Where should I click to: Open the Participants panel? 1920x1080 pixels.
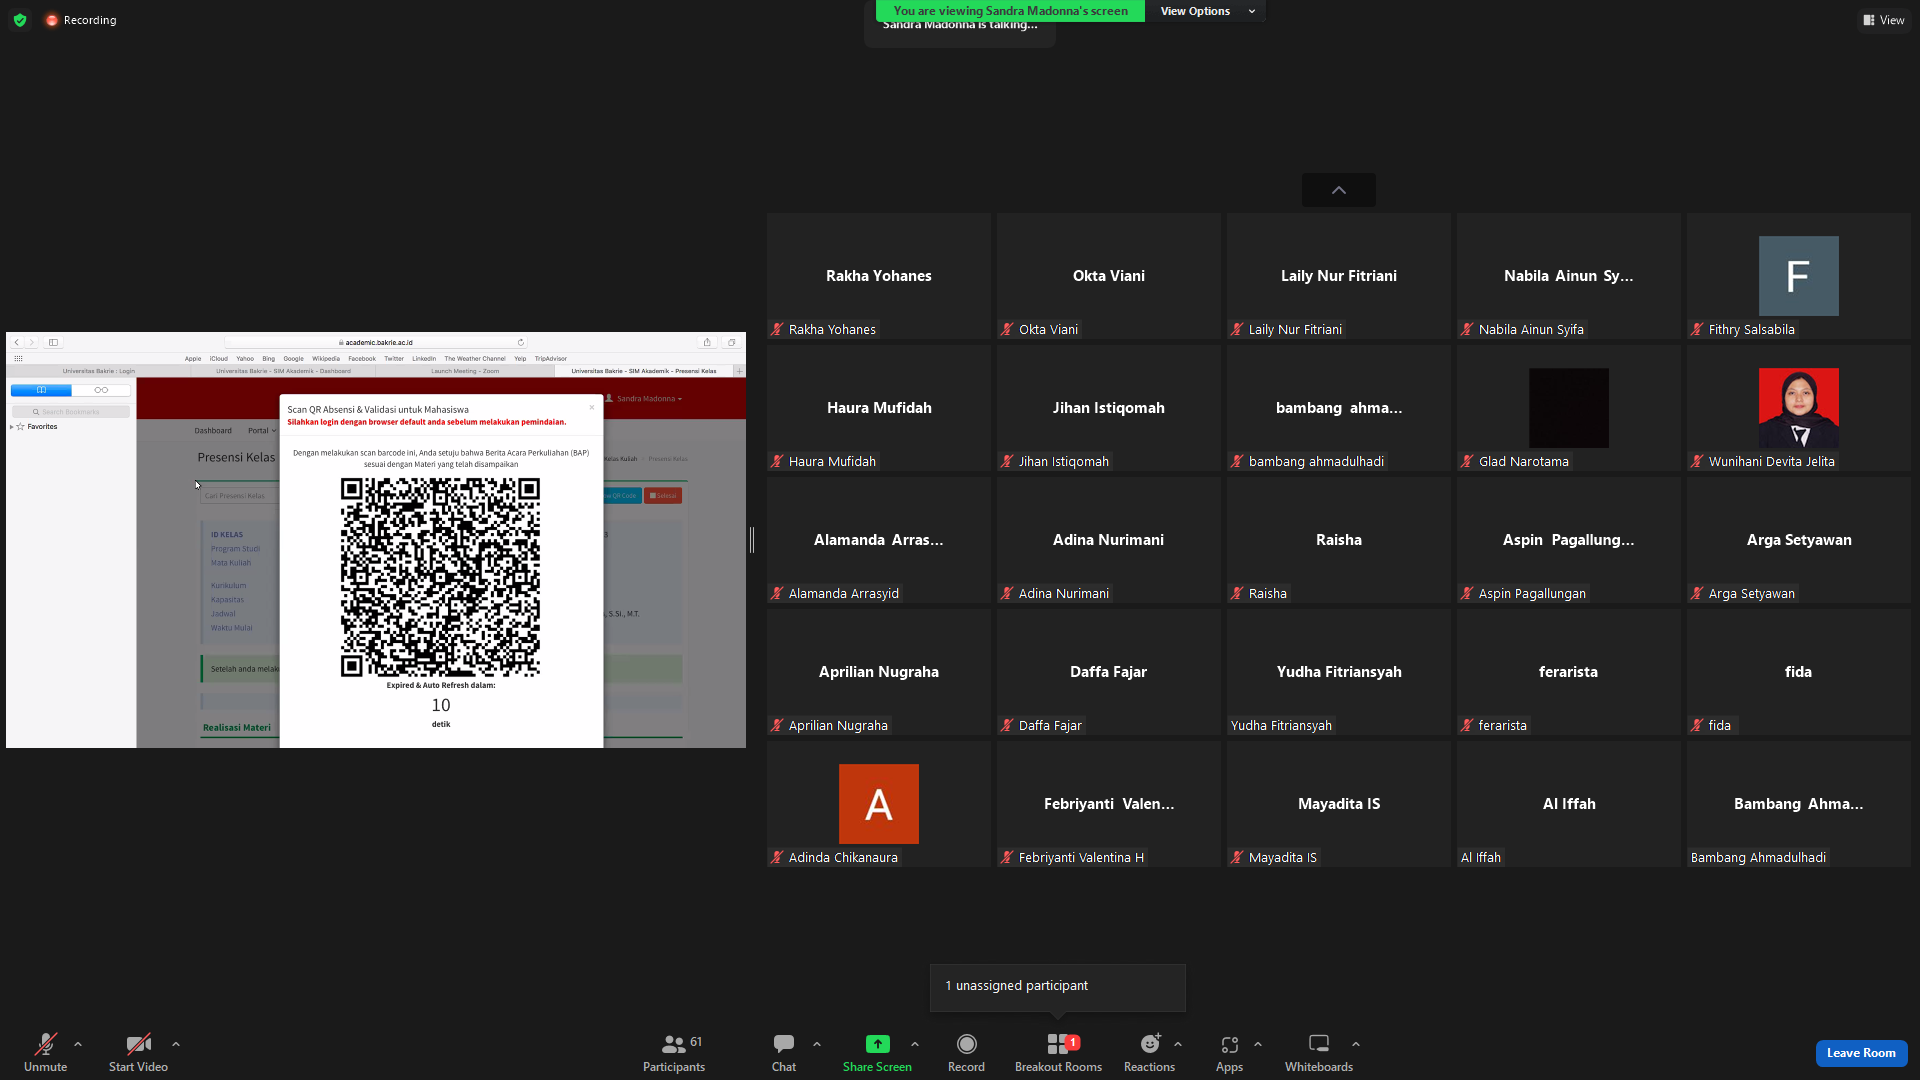[x=674, y=1052]
